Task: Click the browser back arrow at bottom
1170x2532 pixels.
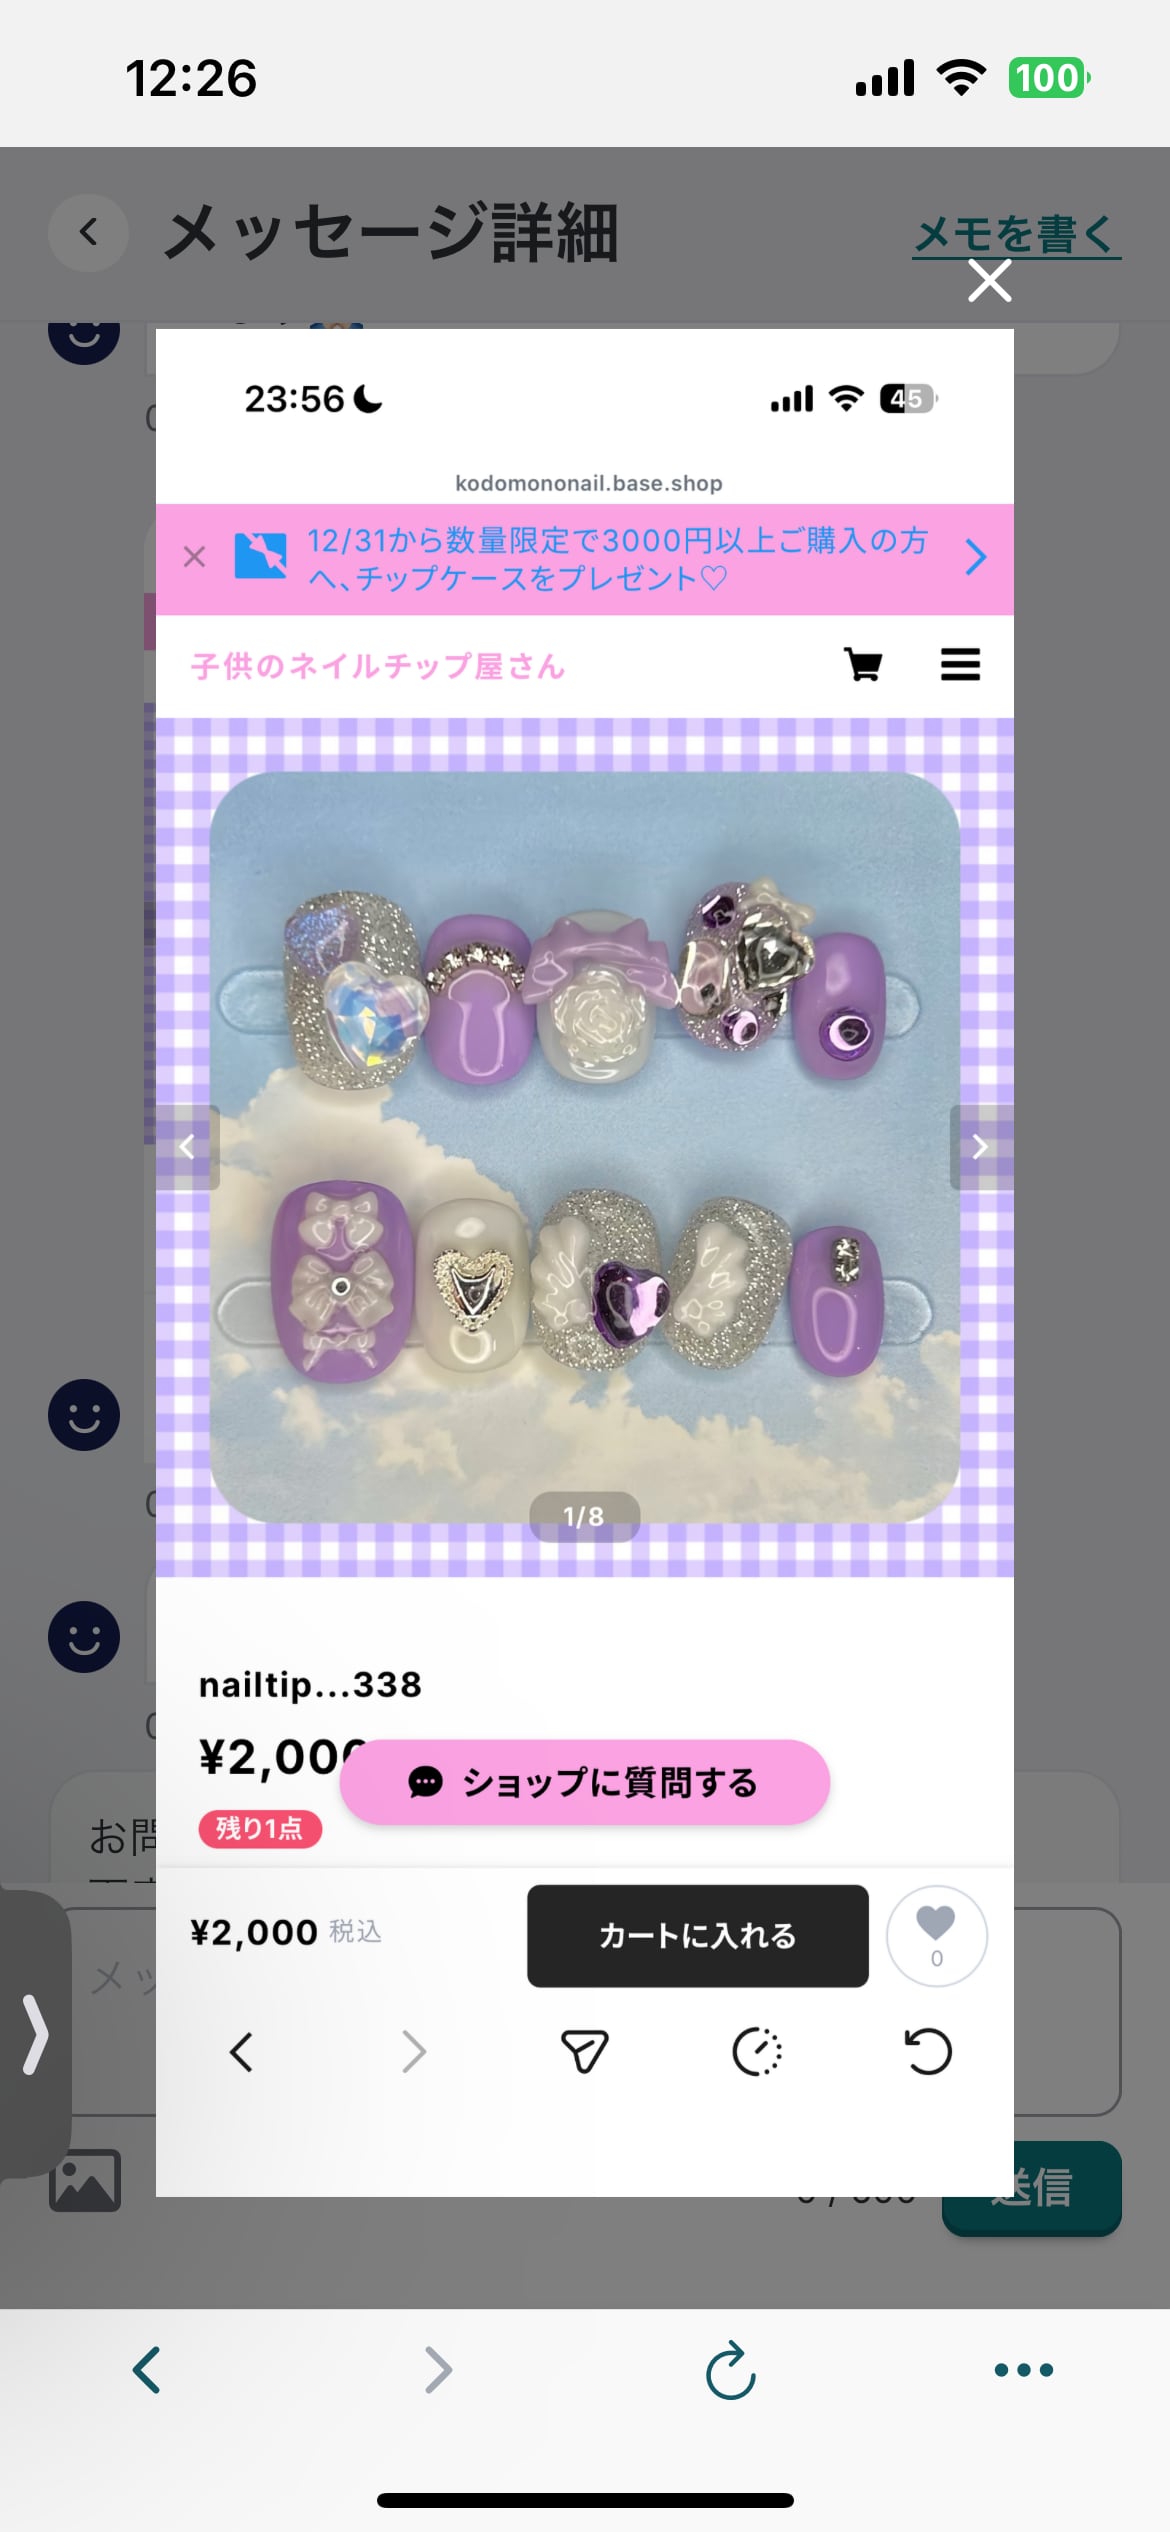Action: (x=147, y=2370)
